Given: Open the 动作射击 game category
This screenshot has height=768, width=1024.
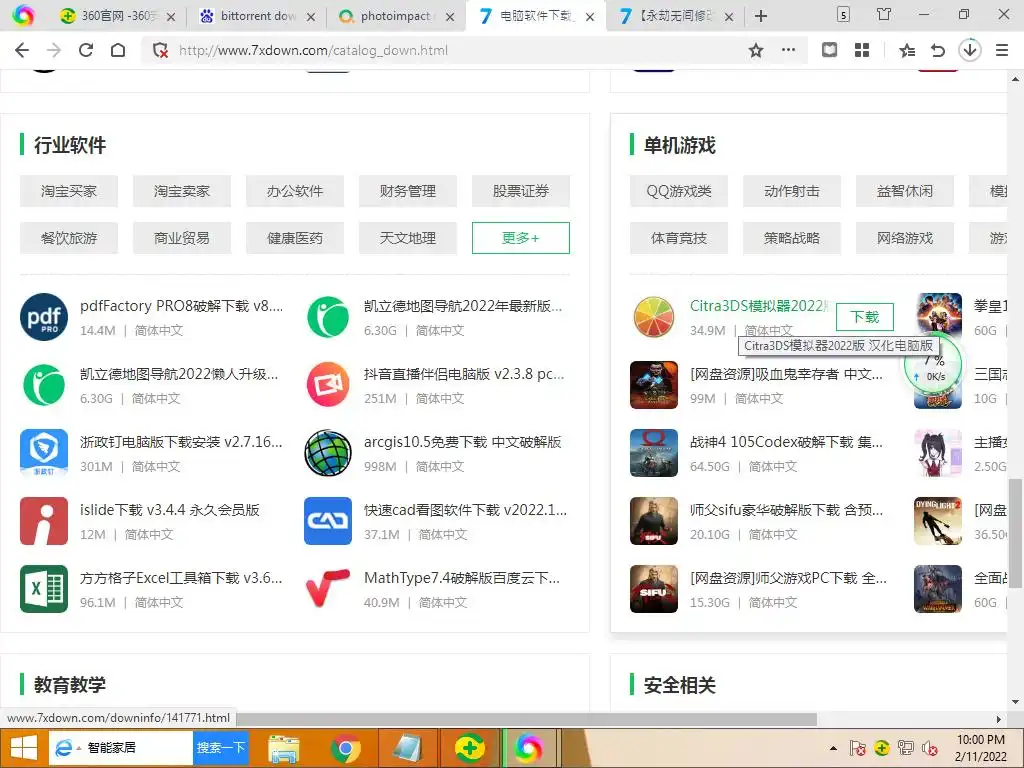Looking at the screenshot, I should pyautogui.click(x=792, y=191).
